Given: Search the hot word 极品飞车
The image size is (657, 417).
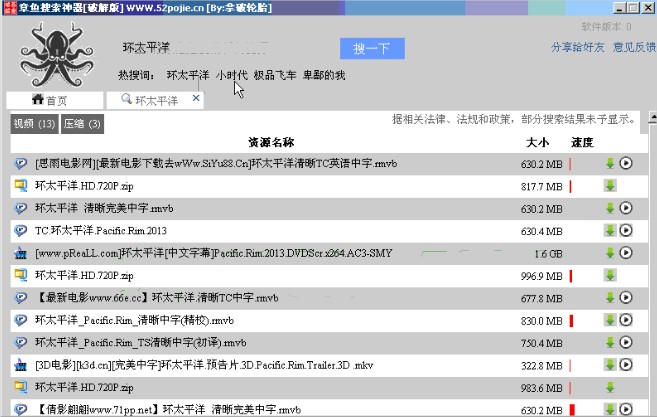Looking at the screenshot, I should [x=275, y=75].
